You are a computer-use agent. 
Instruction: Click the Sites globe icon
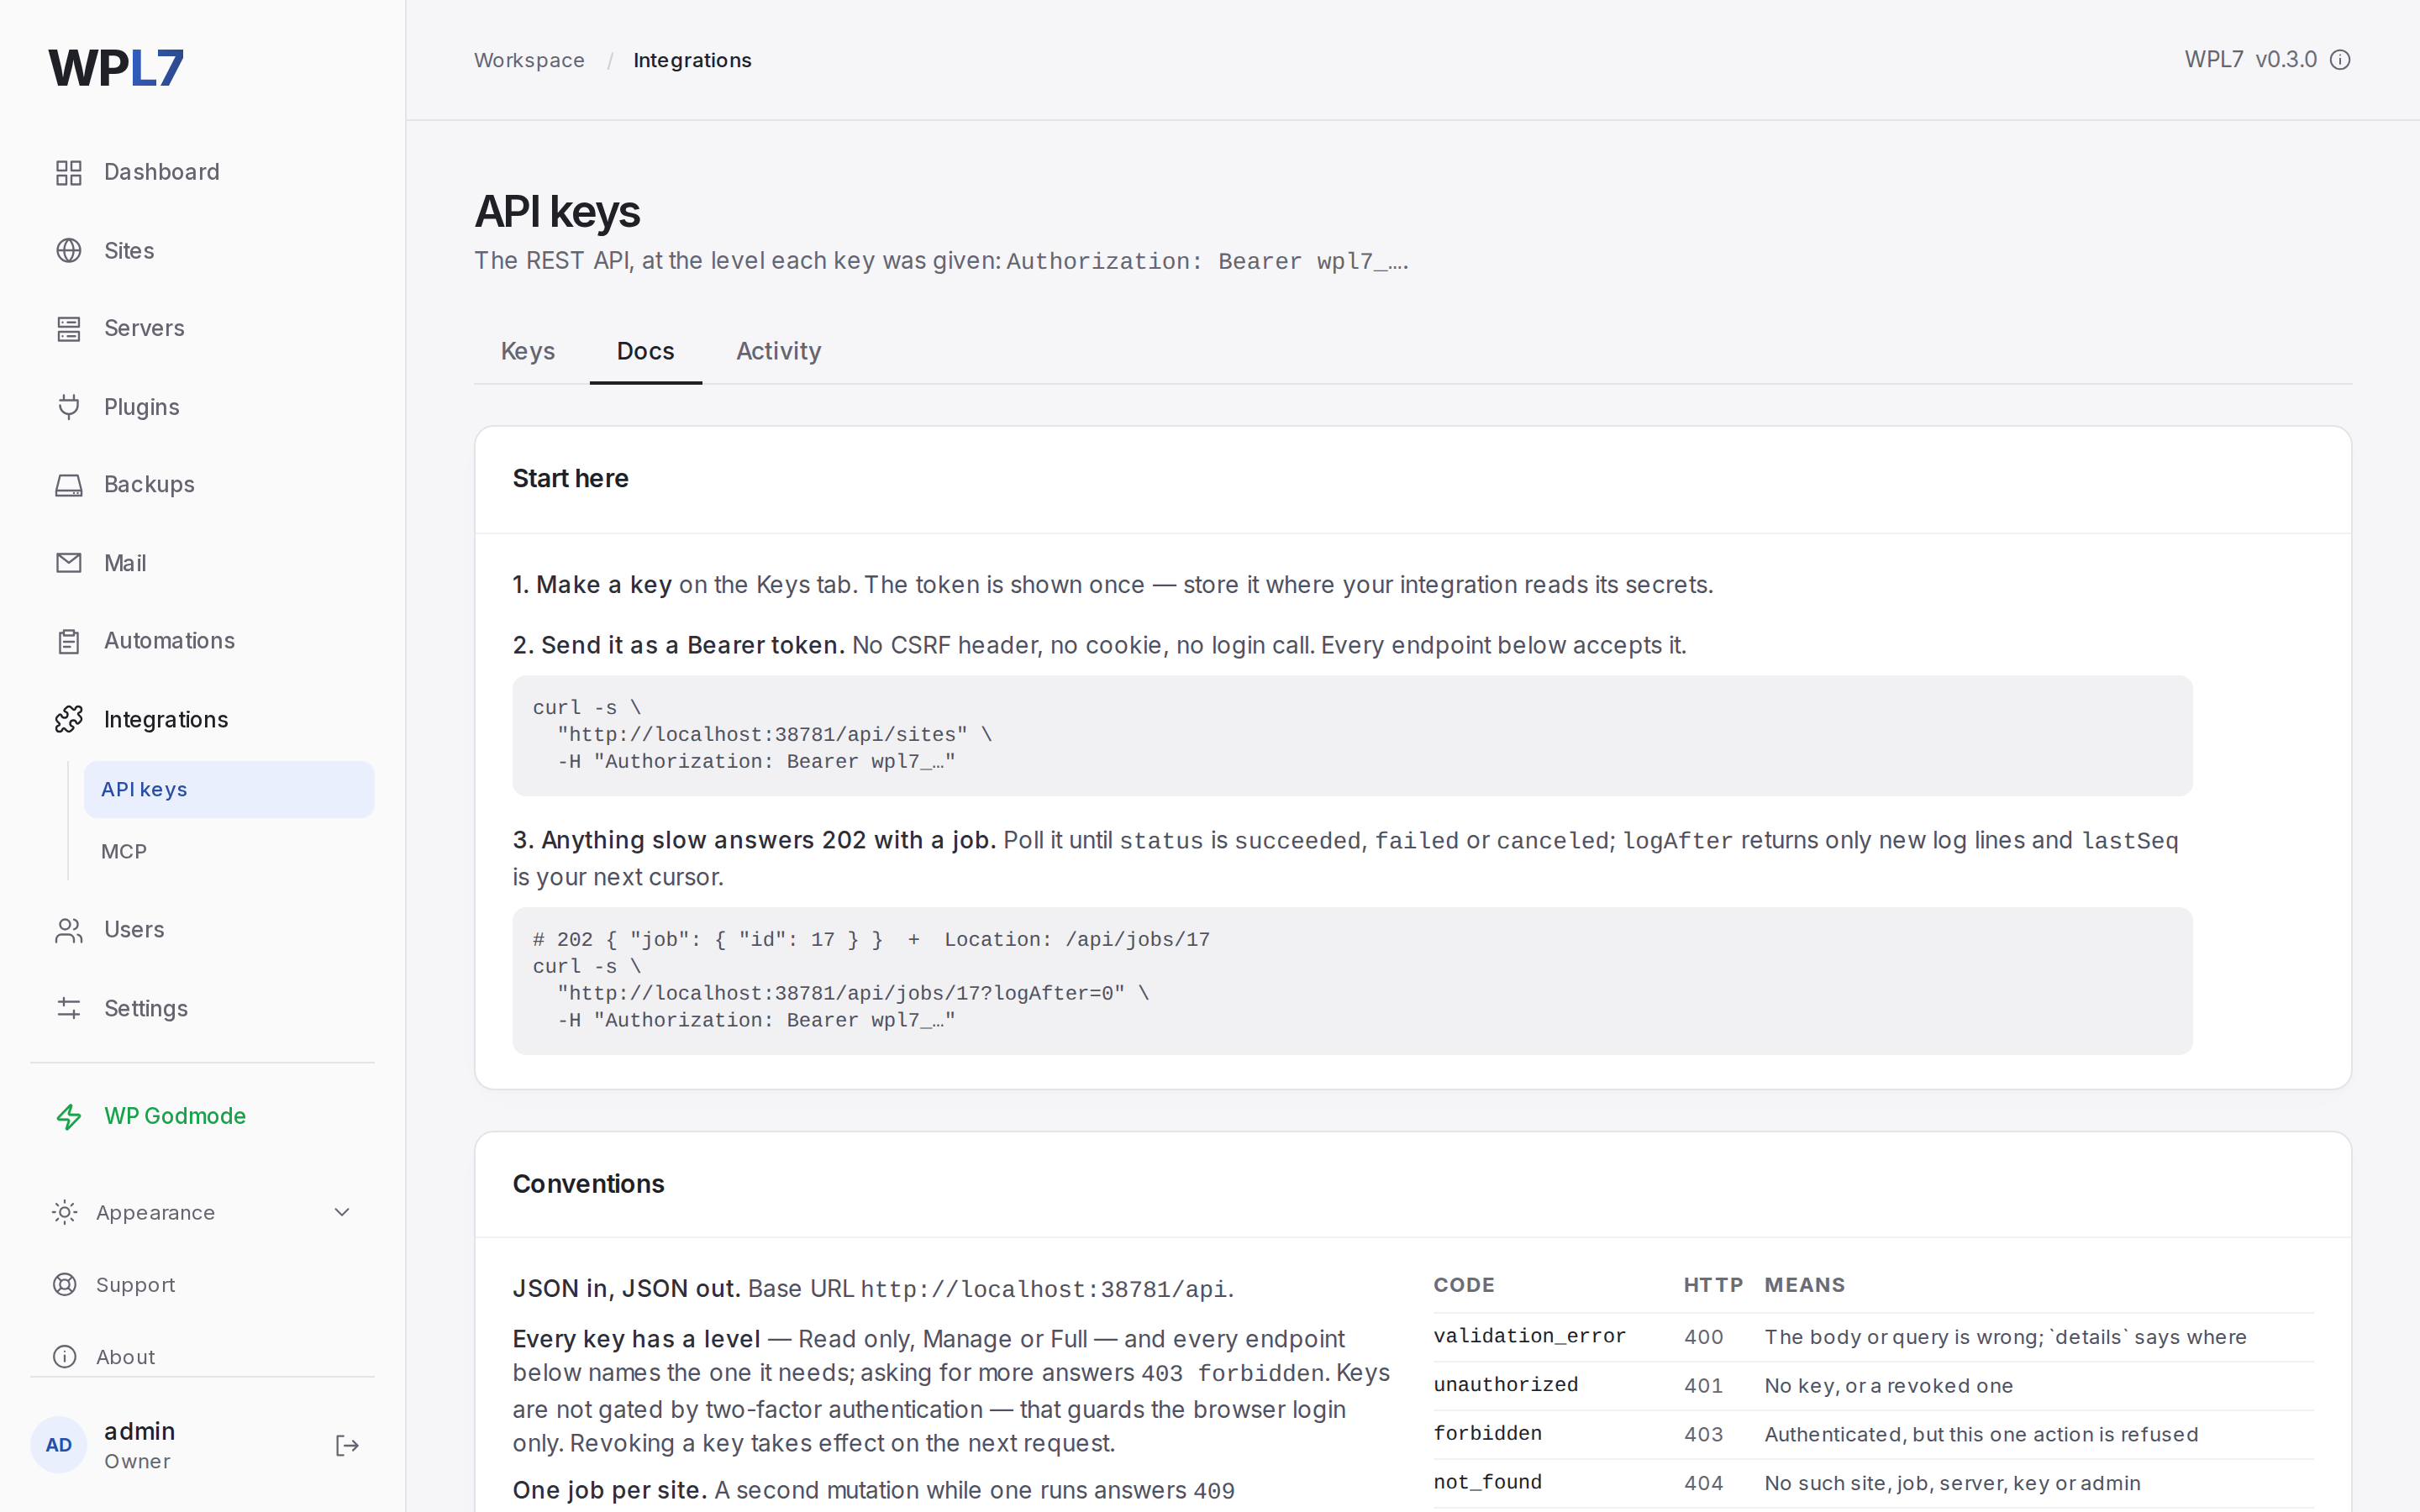68,251
